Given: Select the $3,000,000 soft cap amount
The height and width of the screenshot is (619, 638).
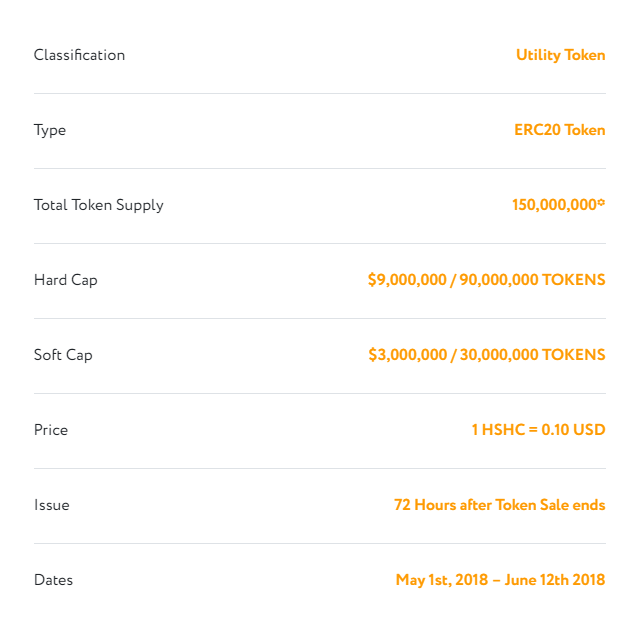Looking at the screenshot, I should (407, 355).
